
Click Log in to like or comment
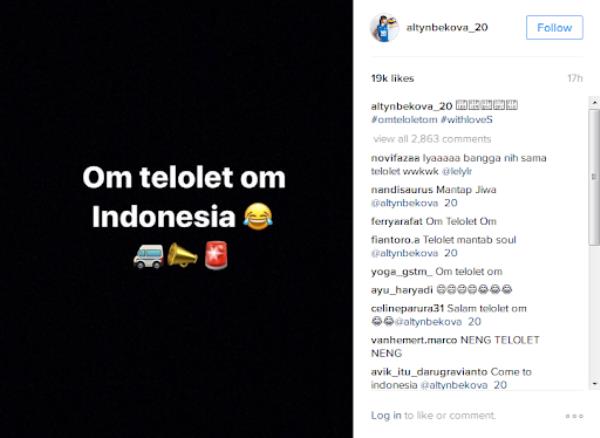tap(386, 415)
